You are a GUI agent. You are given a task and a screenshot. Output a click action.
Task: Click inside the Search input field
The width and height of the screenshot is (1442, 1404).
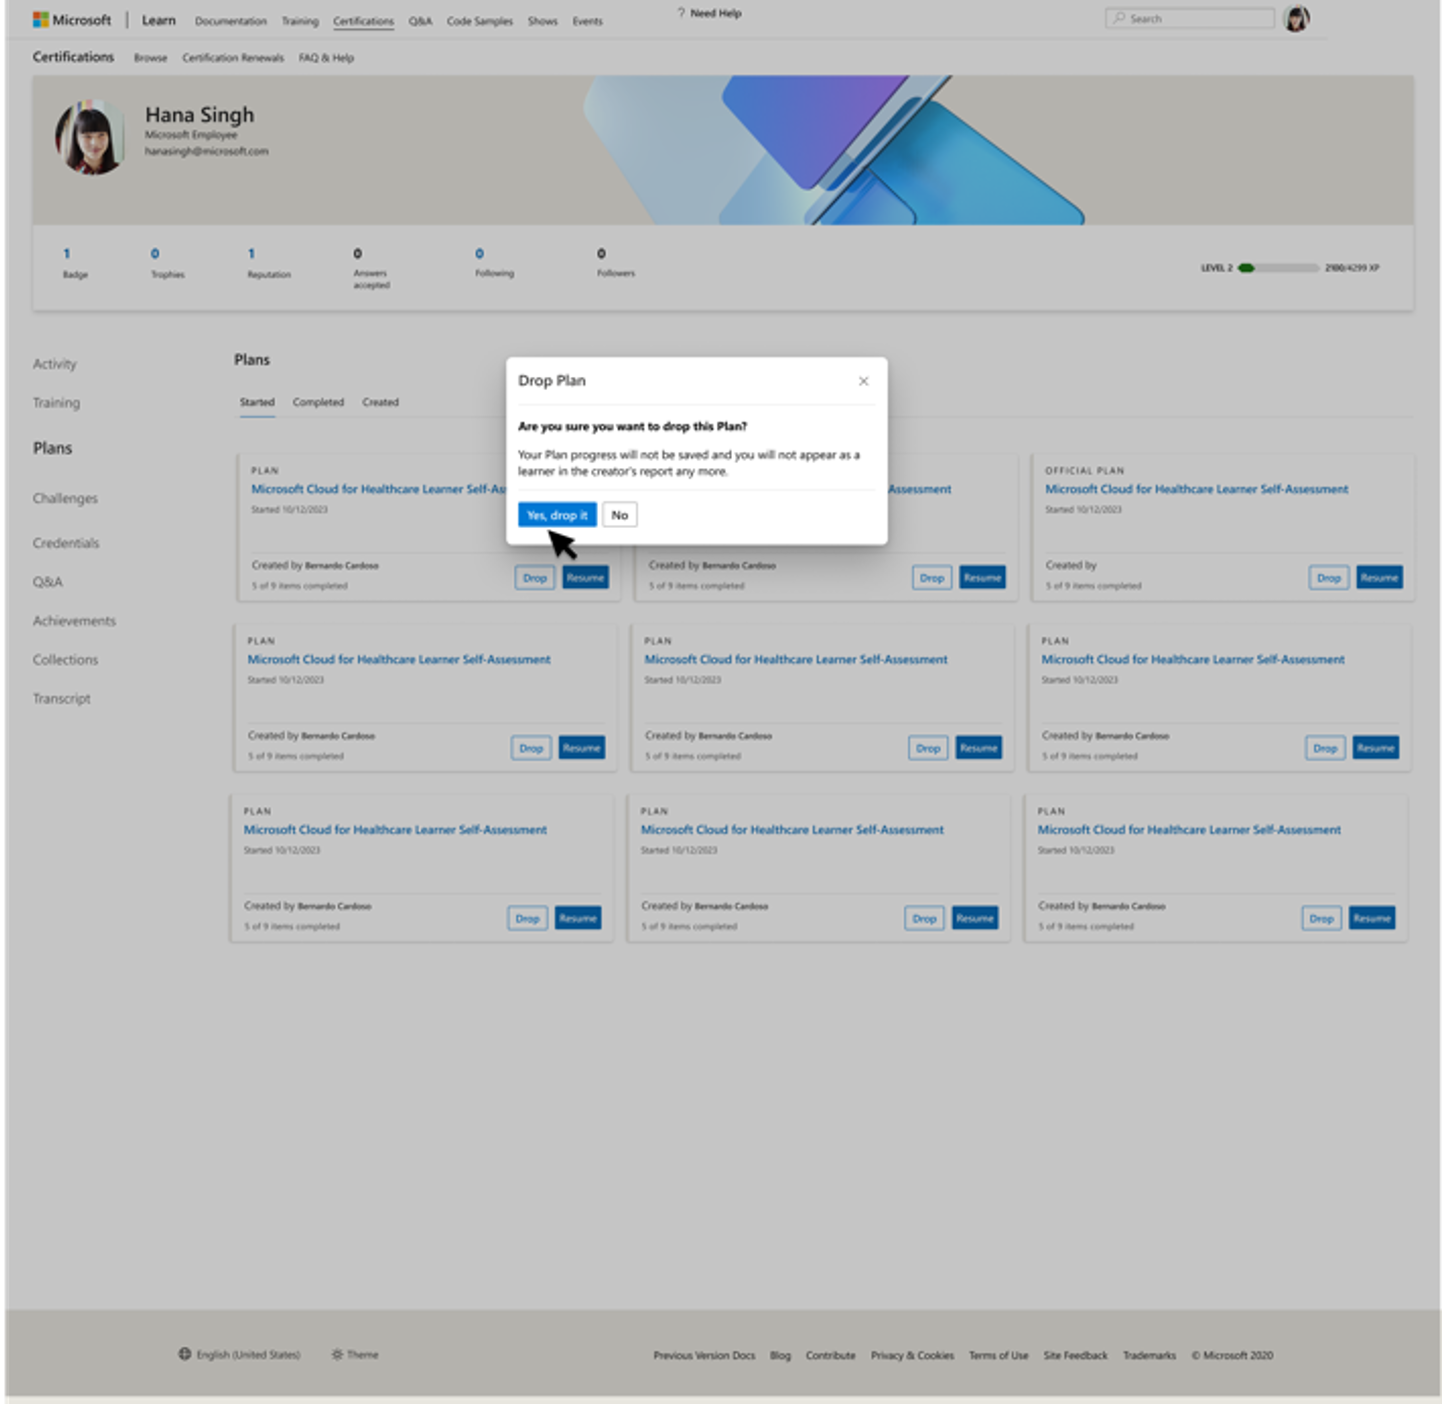pos(1190,17)
